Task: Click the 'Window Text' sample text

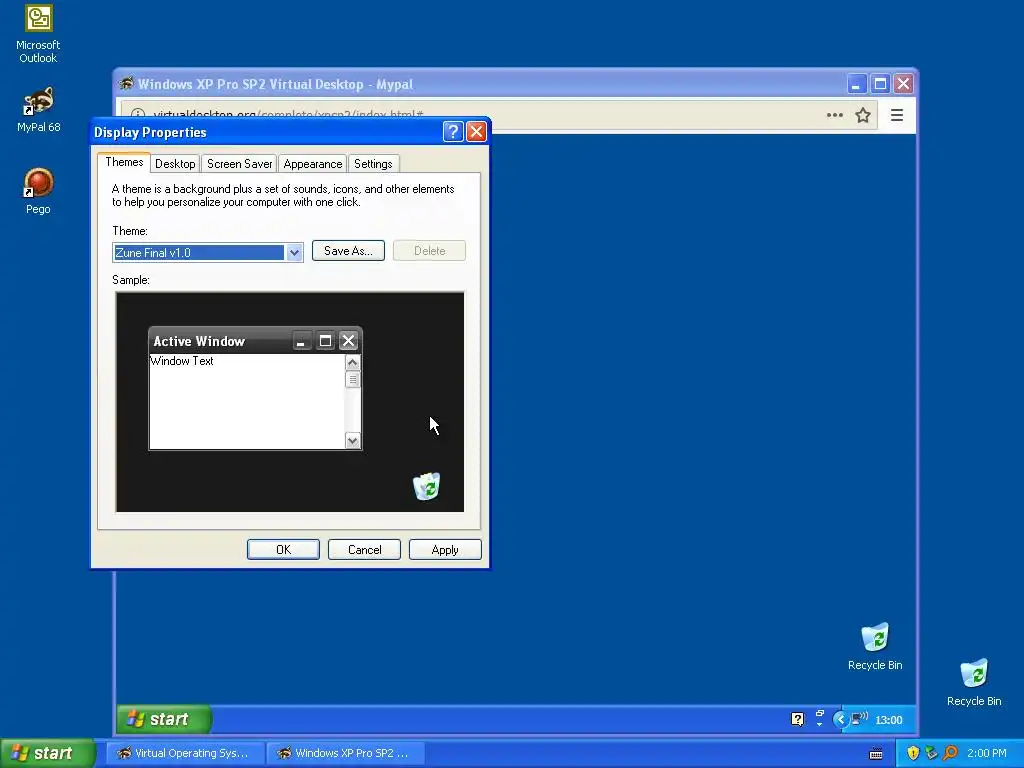Action: (x=182, y=361)
